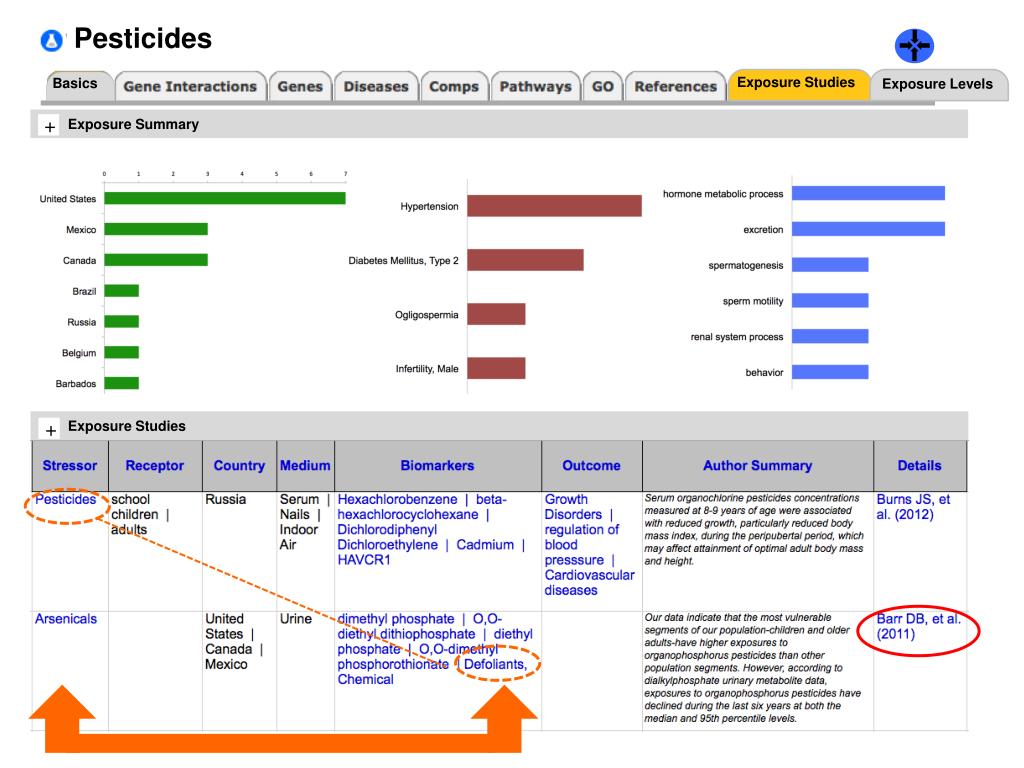
Task: Click the 'renal system process' chart label
Action: coord(737,337)
